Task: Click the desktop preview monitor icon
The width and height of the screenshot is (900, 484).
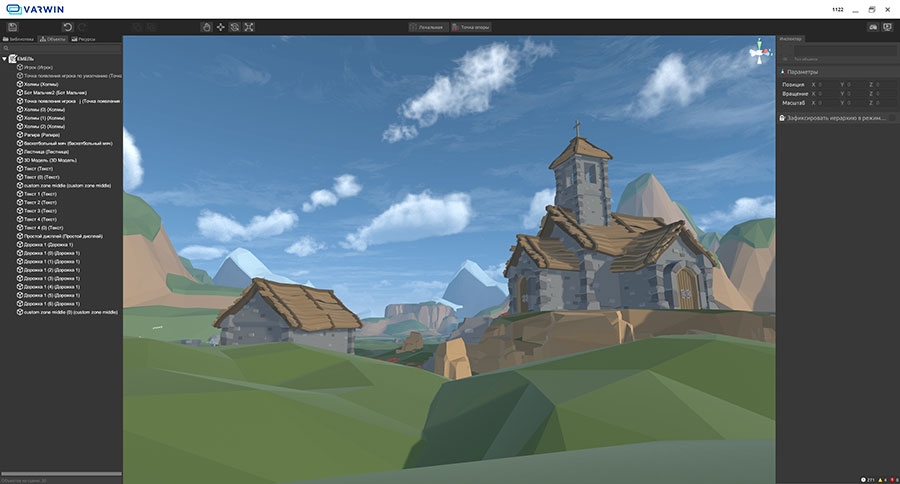Action: pyautogui.click(x=887, y=27)
